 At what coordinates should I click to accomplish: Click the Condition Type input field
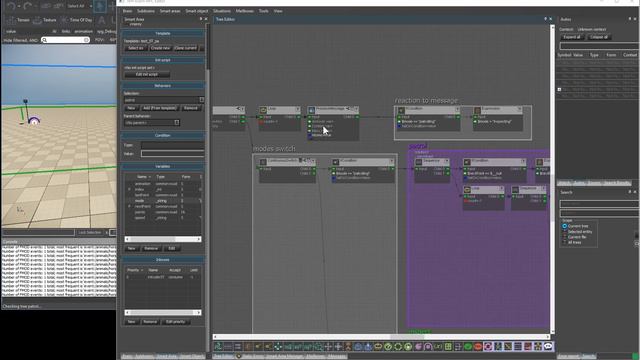172,145
